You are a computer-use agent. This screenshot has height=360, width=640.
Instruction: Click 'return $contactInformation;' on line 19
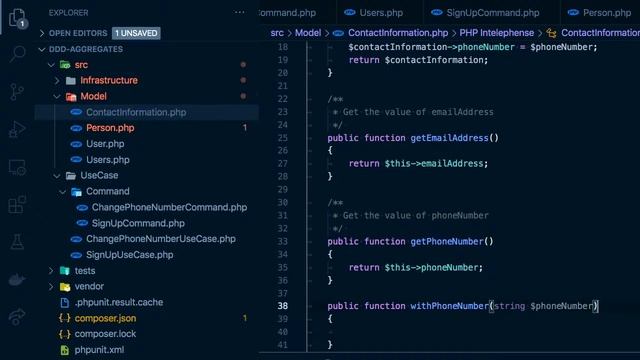(418, 60)
